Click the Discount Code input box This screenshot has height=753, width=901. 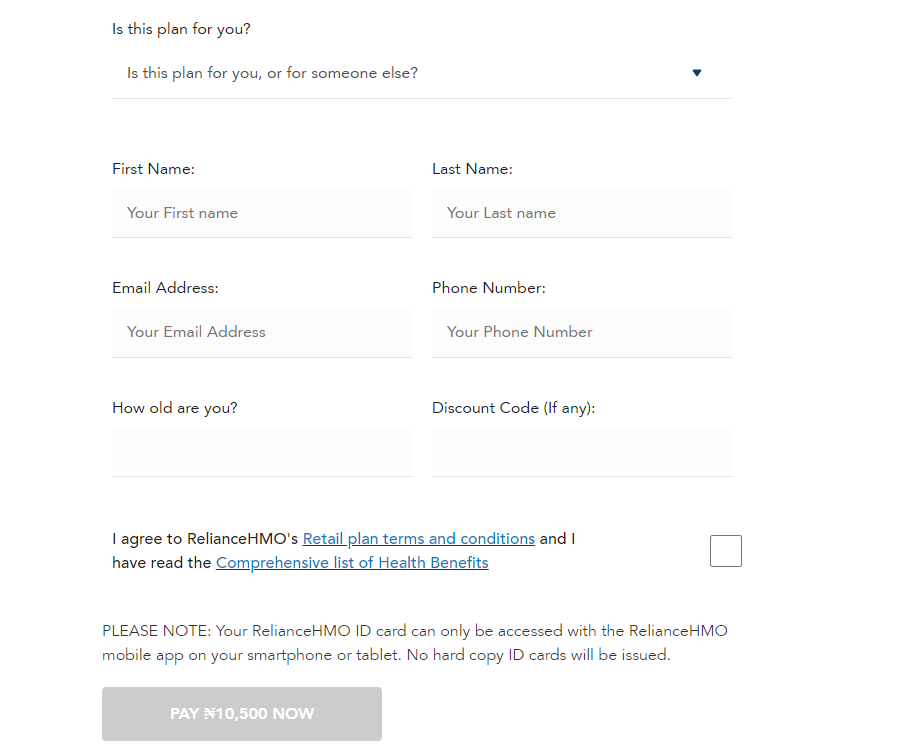[x=582, y=452]
